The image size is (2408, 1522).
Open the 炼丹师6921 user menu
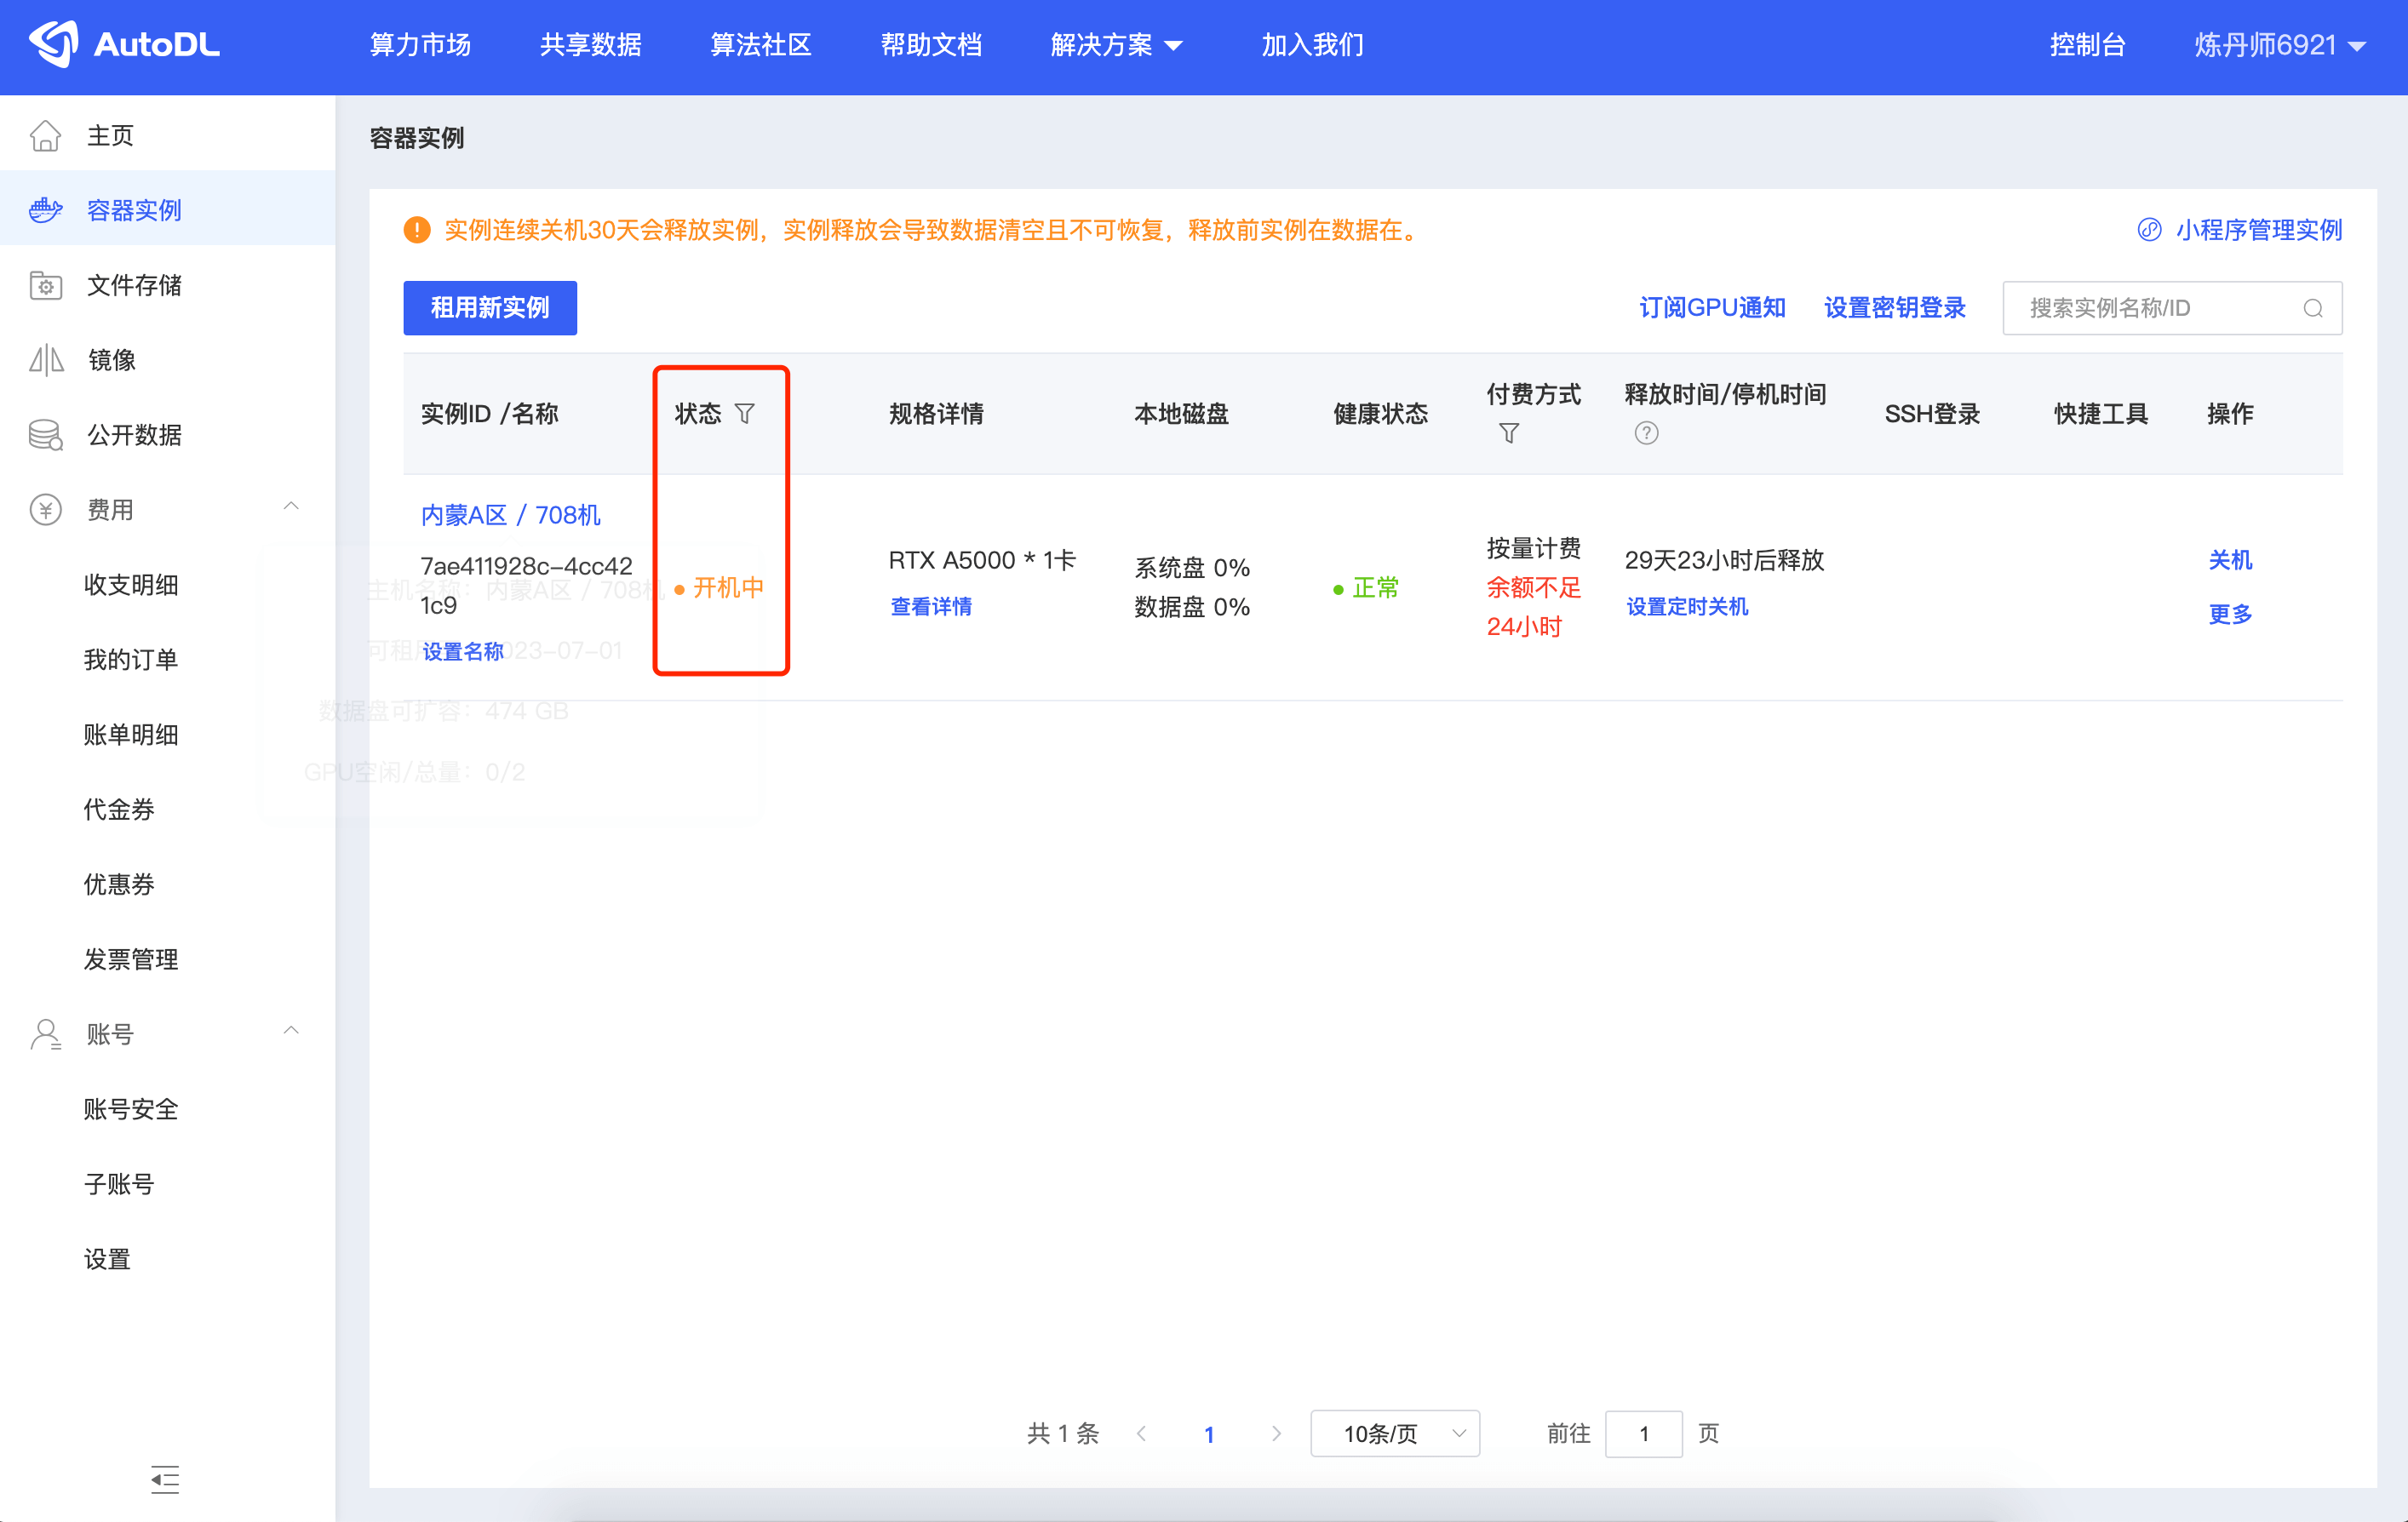tap(2279, 45)
